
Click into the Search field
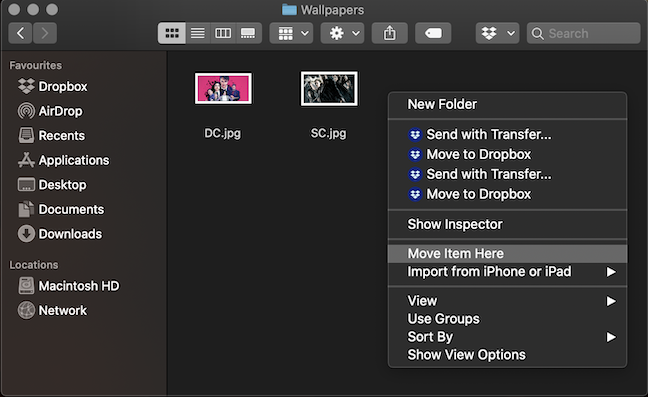click(584, 33)
